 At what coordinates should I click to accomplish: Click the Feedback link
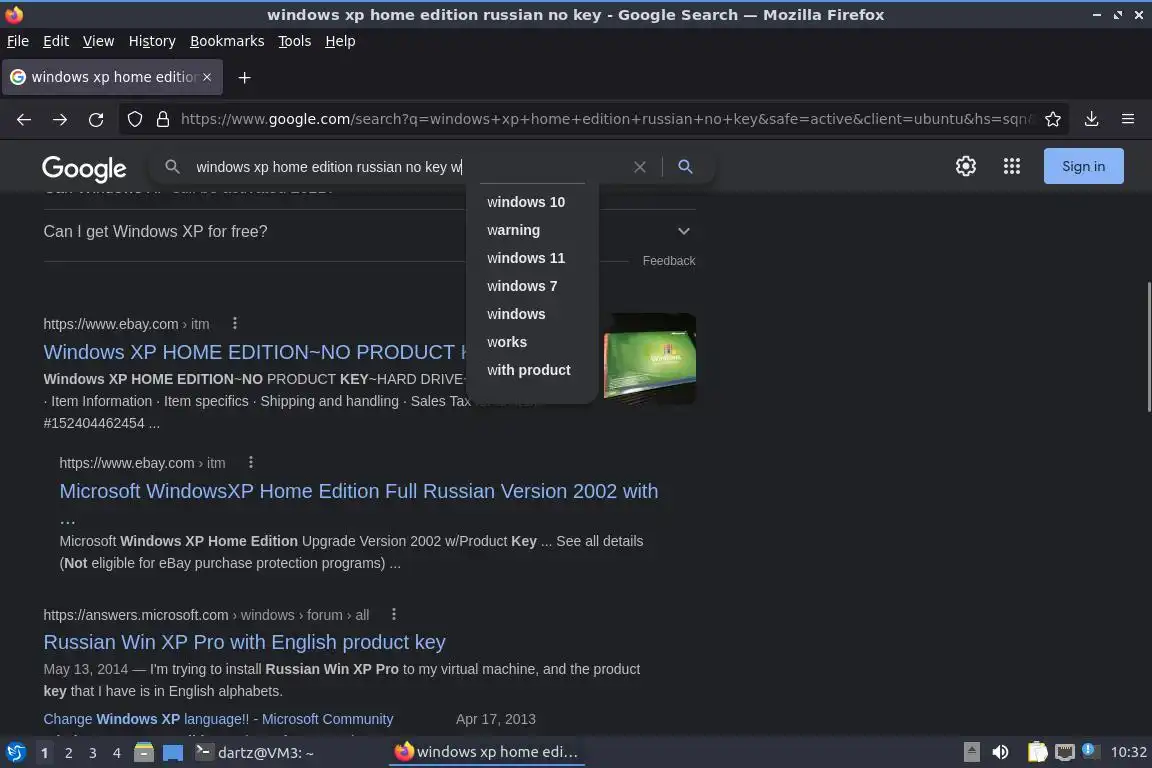pyautogui.click(x=669, y=261)
